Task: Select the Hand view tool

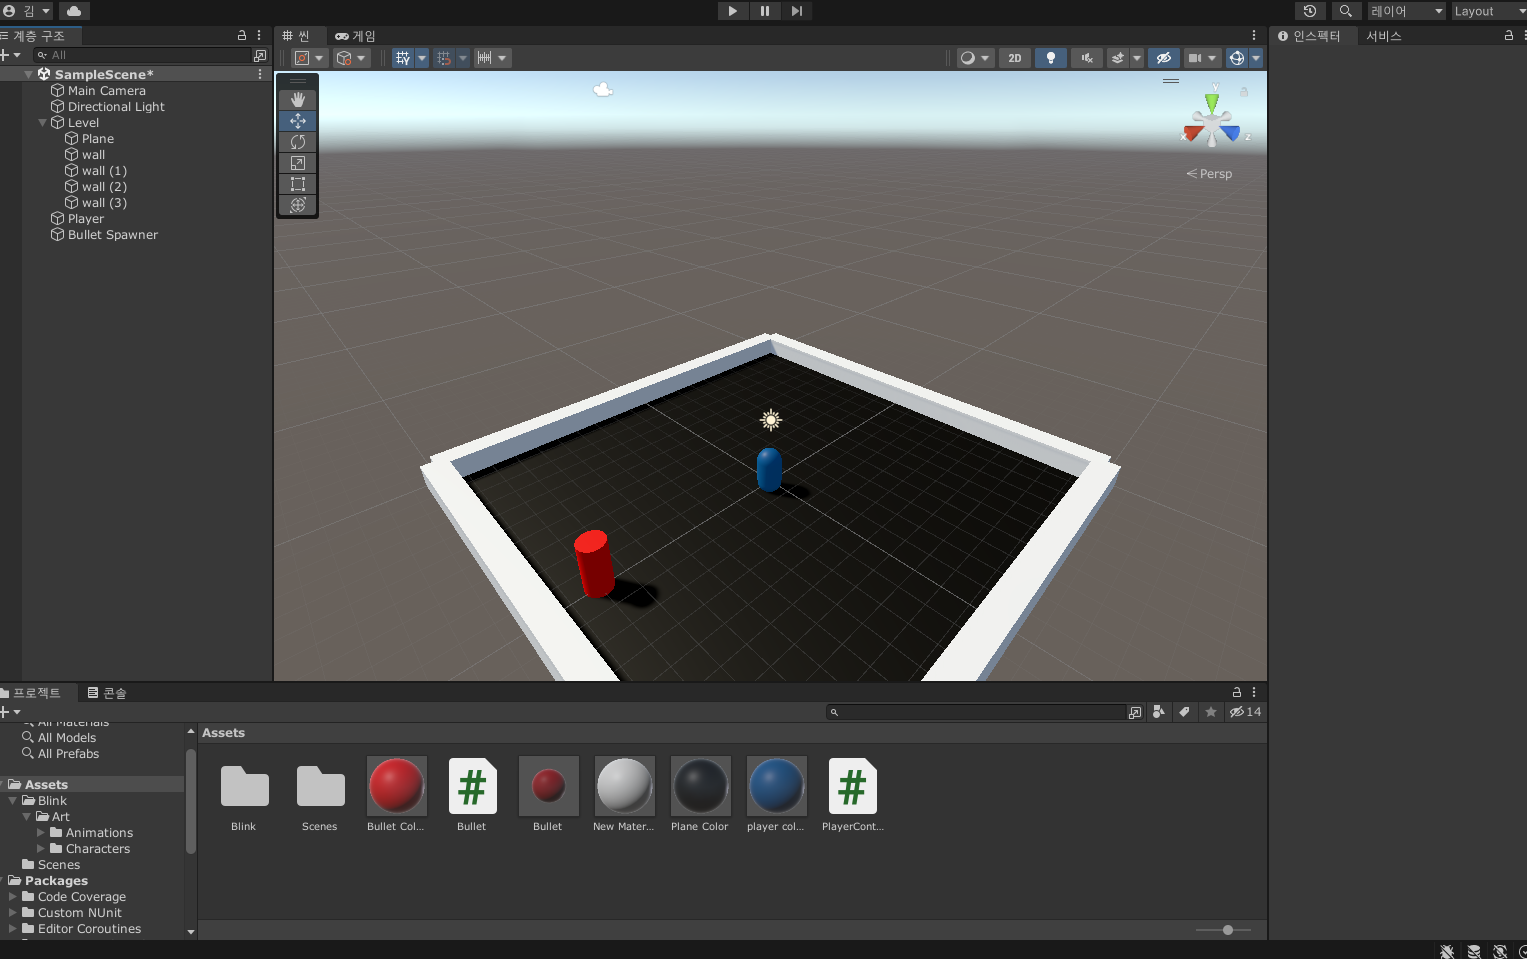Action: tap(297, 100)
